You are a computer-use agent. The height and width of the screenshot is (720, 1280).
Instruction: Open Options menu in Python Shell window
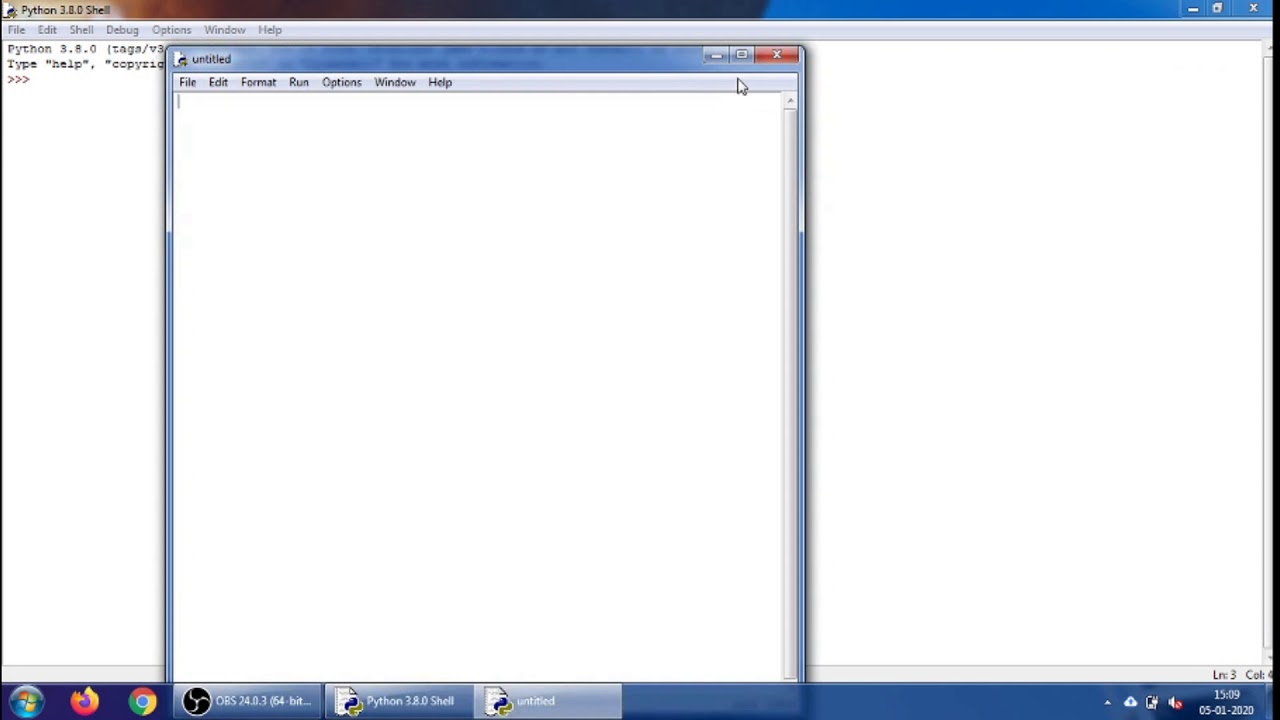[171, 29]
